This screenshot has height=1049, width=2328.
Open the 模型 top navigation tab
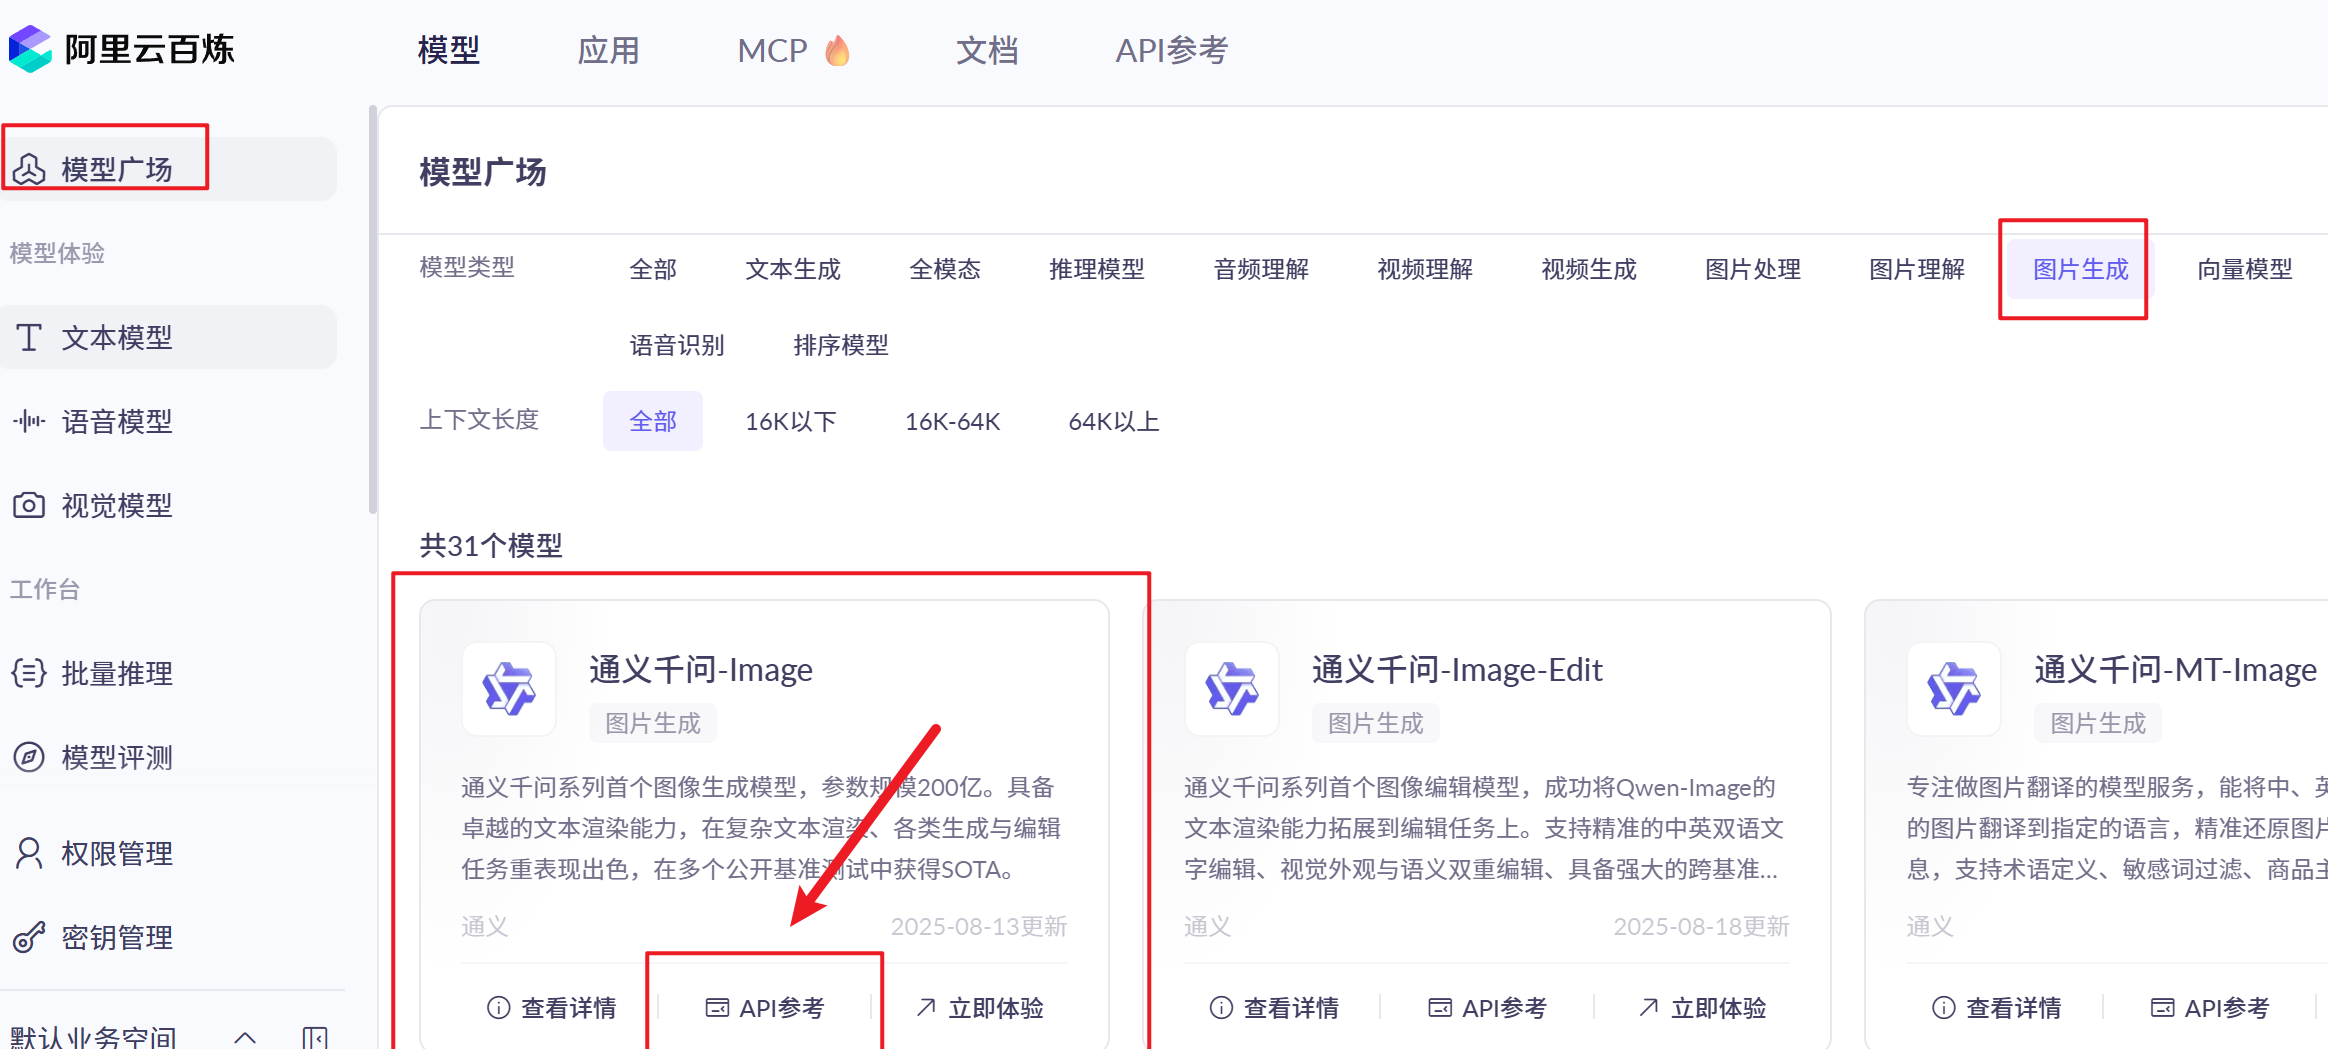coord(449,50)
